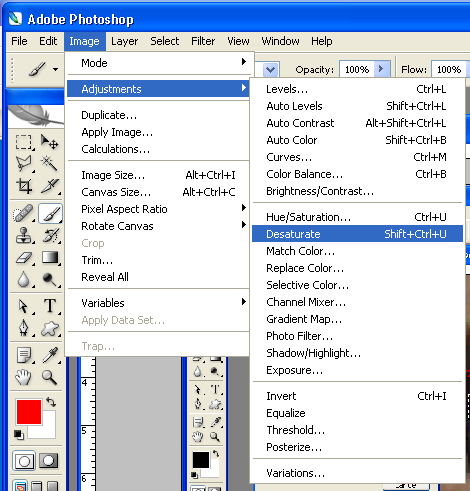Select the Pen tool
470x491 pixels.
(24, 328)
